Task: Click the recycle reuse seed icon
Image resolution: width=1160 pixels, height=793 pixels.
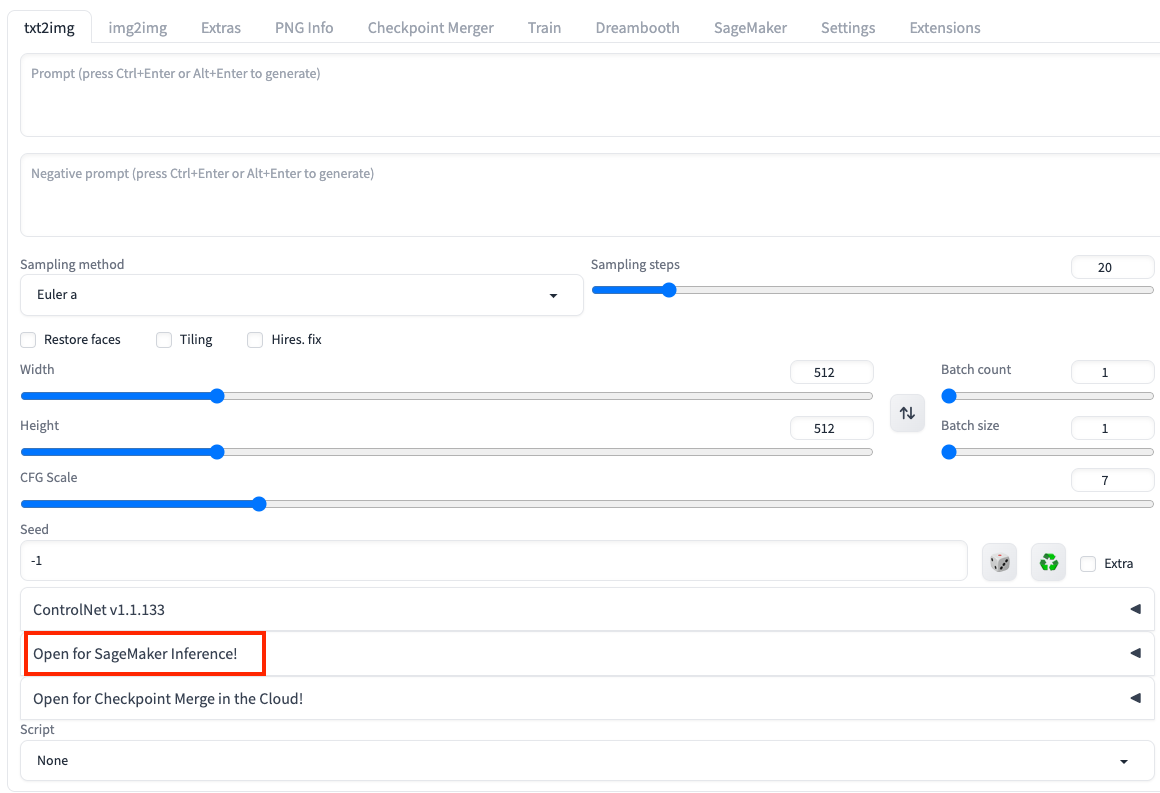Action: pos(1048,562)
